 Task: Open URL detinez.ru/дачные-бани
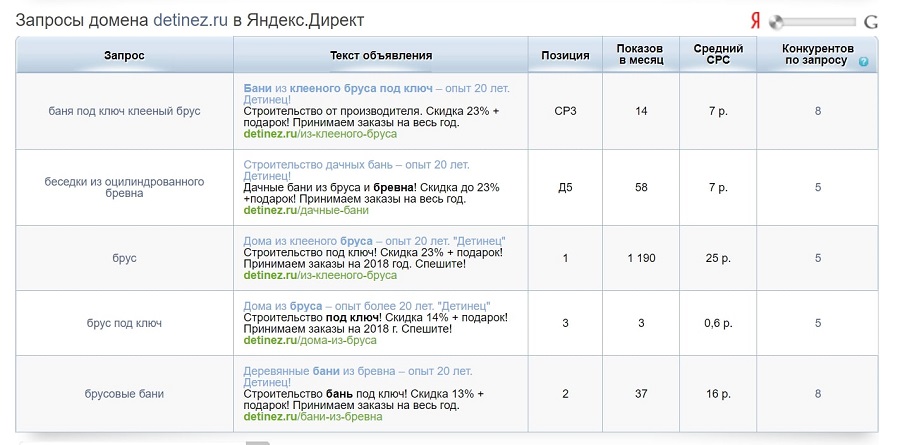pos(306,210)
